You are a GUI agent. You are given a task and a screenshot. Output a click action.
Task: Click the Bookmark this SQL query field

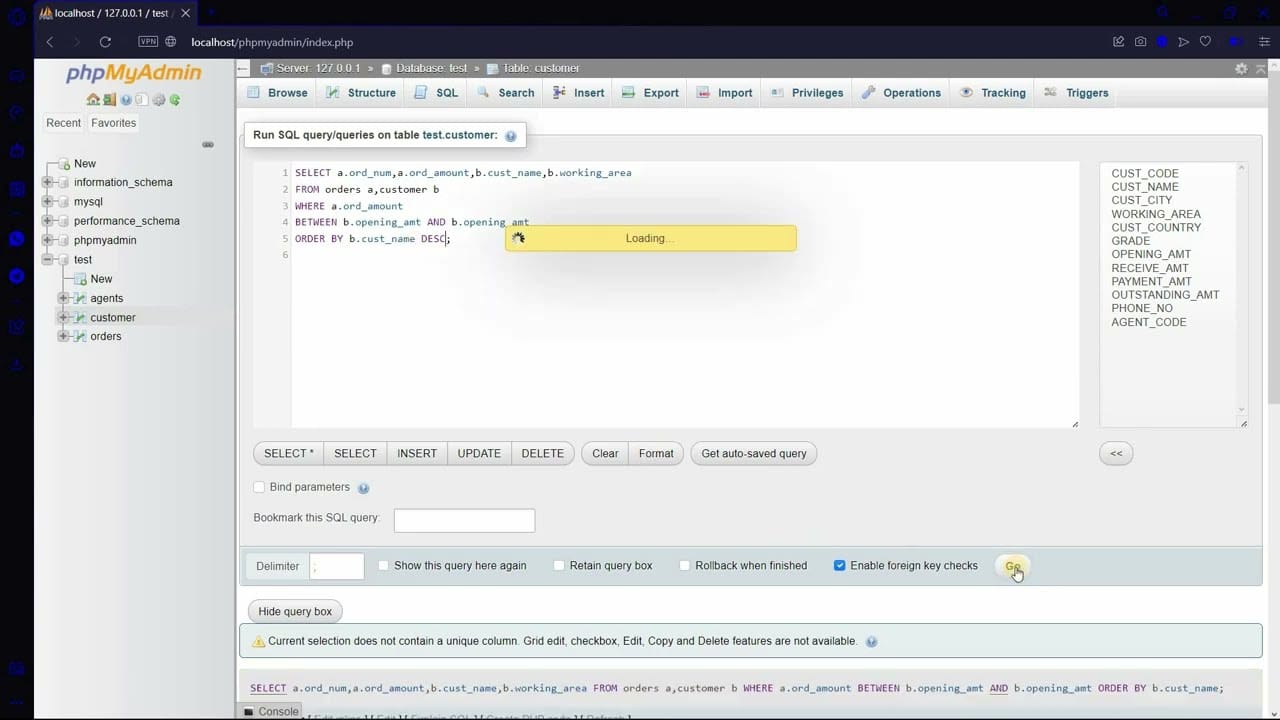pyautogui.click(x=464, y=520)
